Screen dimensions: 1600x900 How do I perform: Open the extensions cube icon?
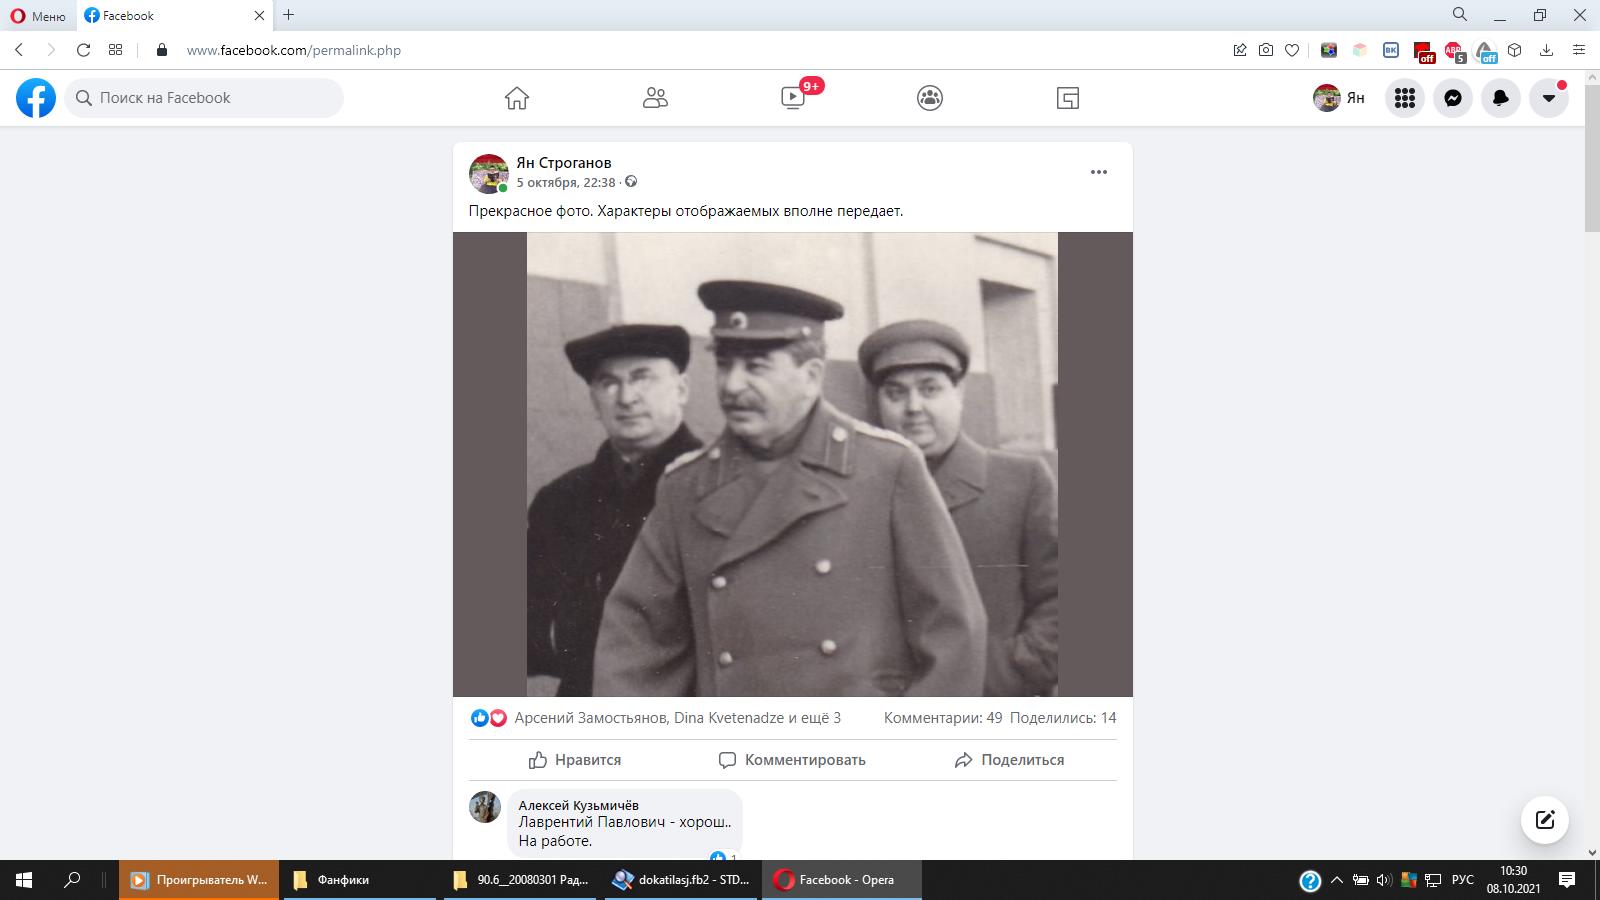pyautogui.click(x=1515, y=50)
